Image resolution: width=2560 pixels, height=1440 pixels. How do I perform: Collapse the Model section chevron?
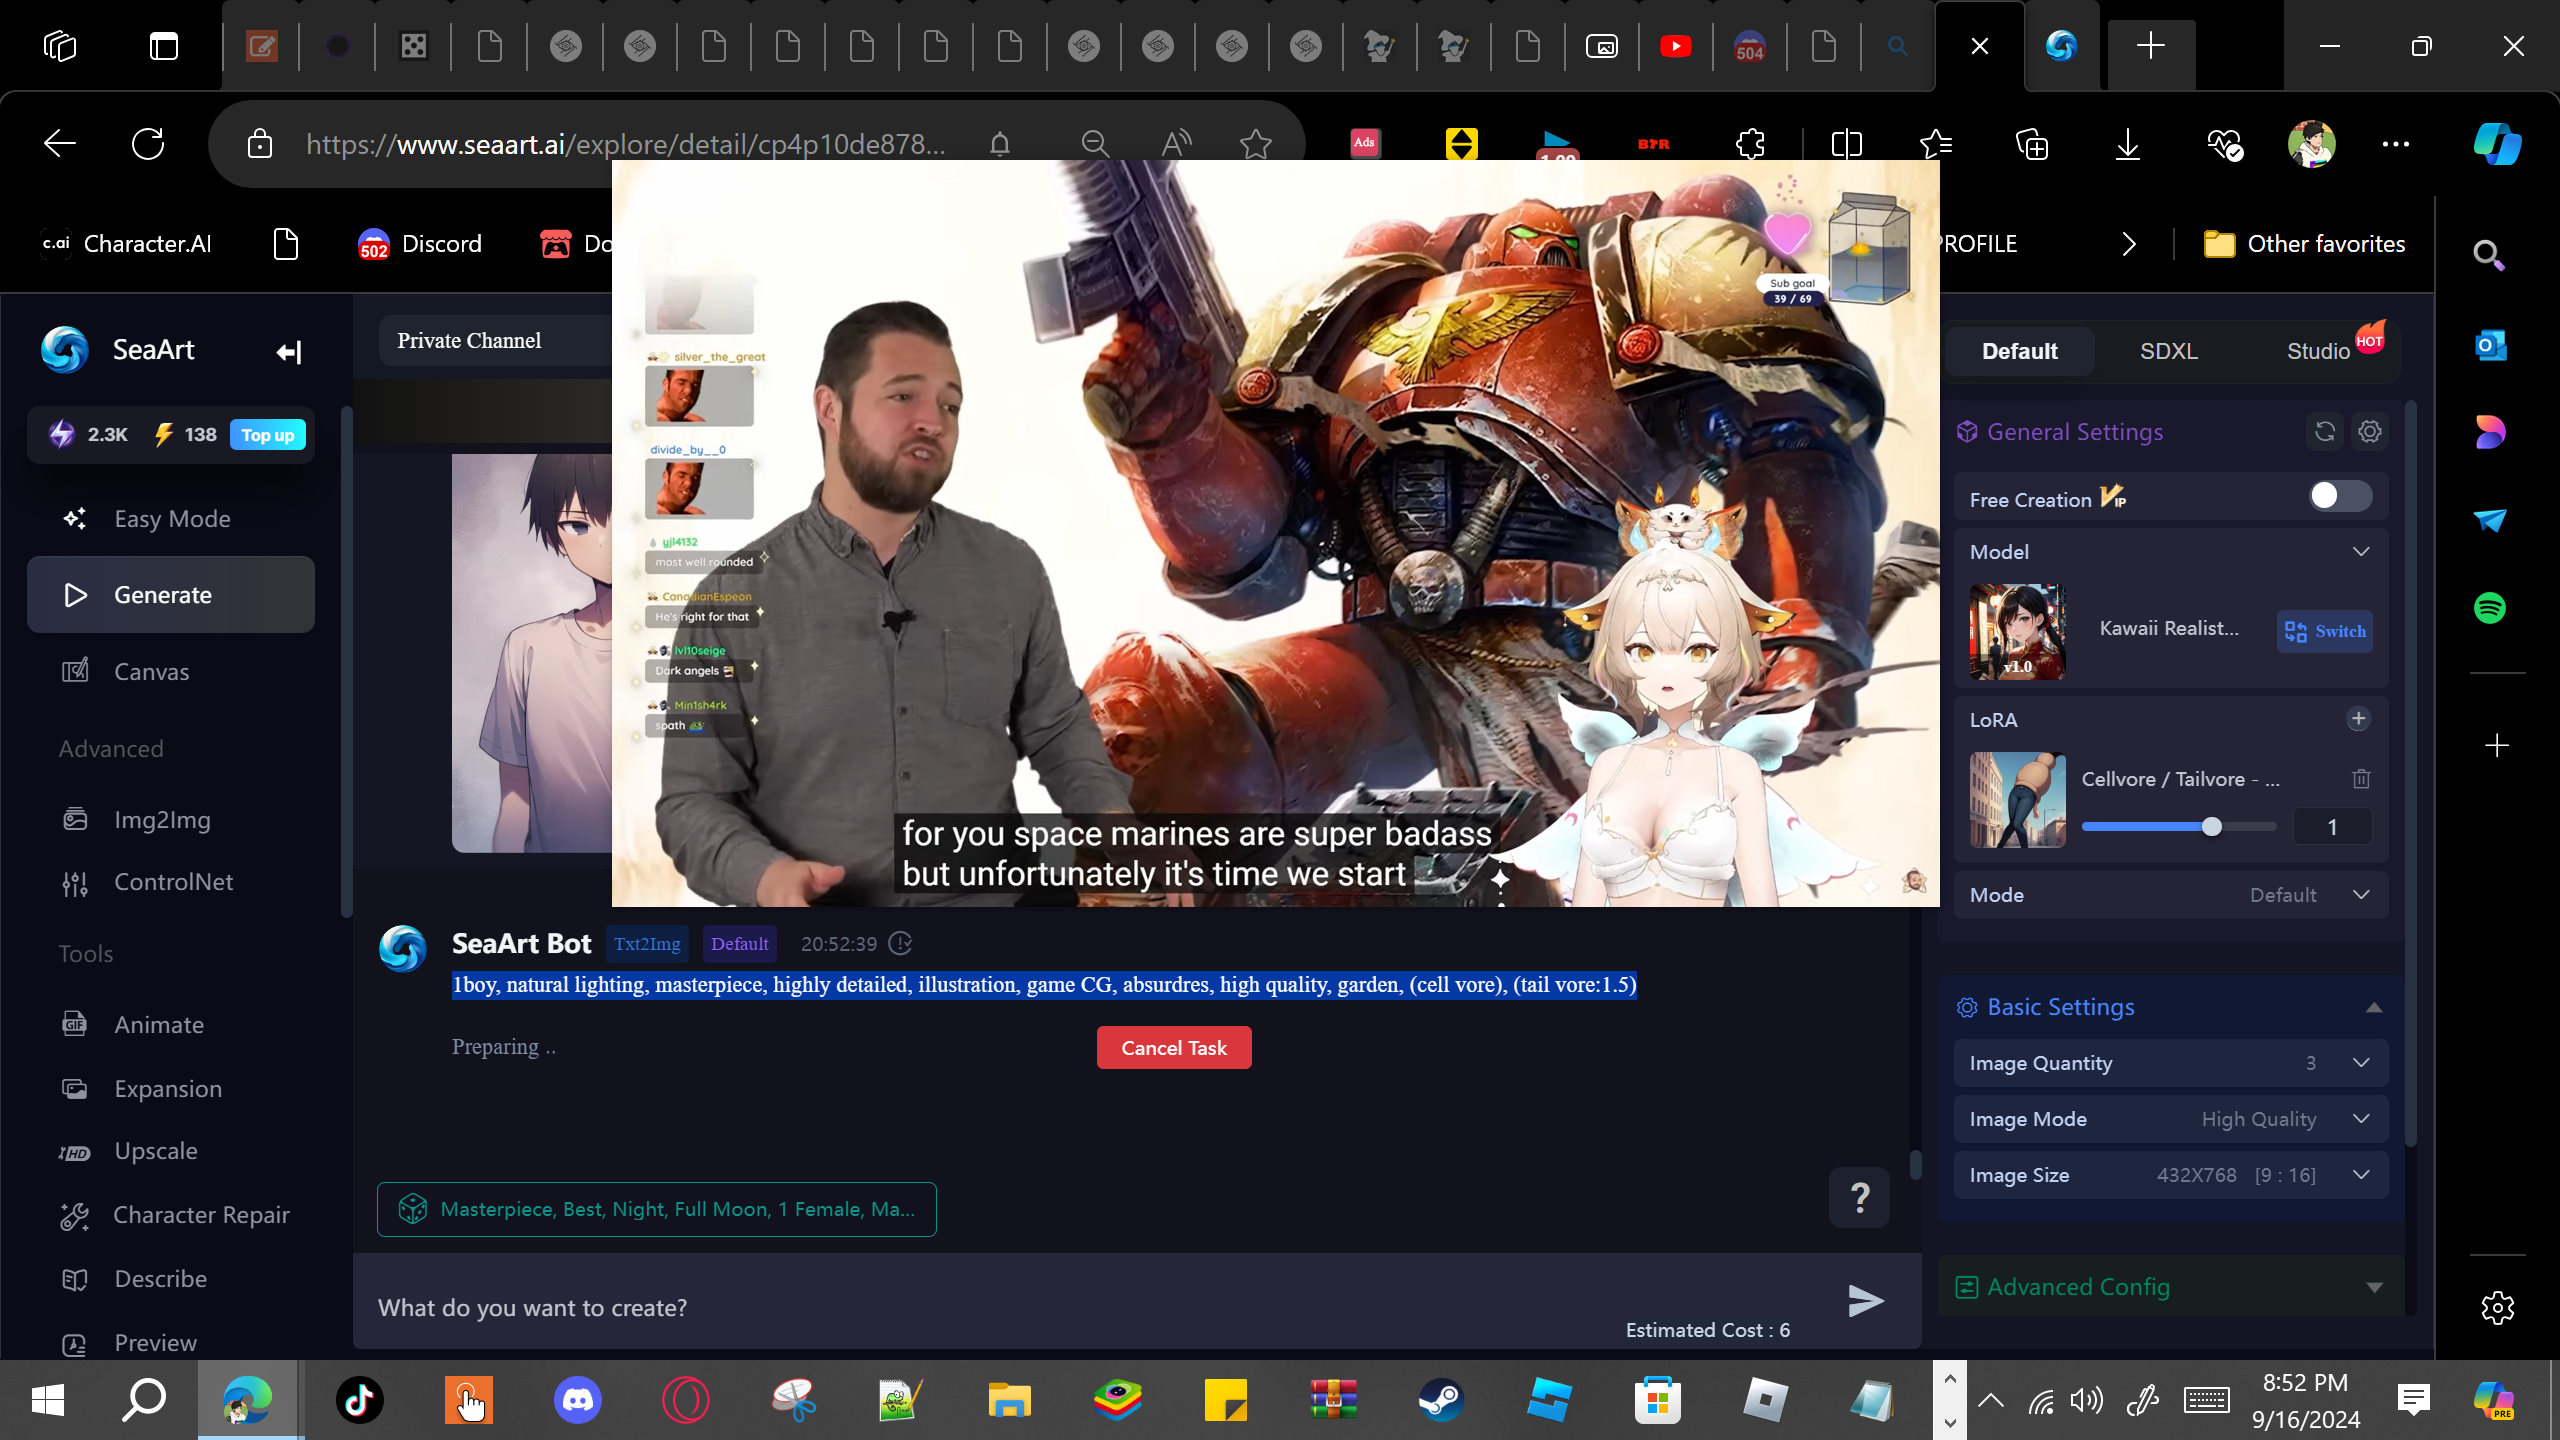[2361, 552]
